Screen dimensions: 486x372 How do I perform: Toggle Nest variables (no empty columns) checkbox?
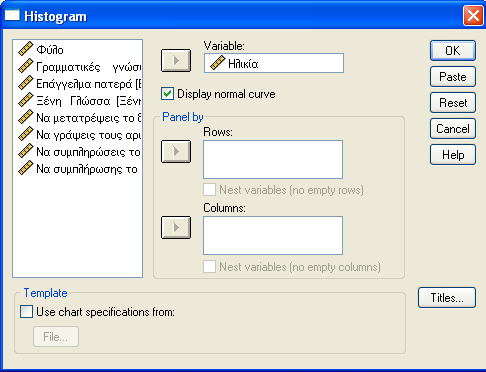[x=209, y=267]
